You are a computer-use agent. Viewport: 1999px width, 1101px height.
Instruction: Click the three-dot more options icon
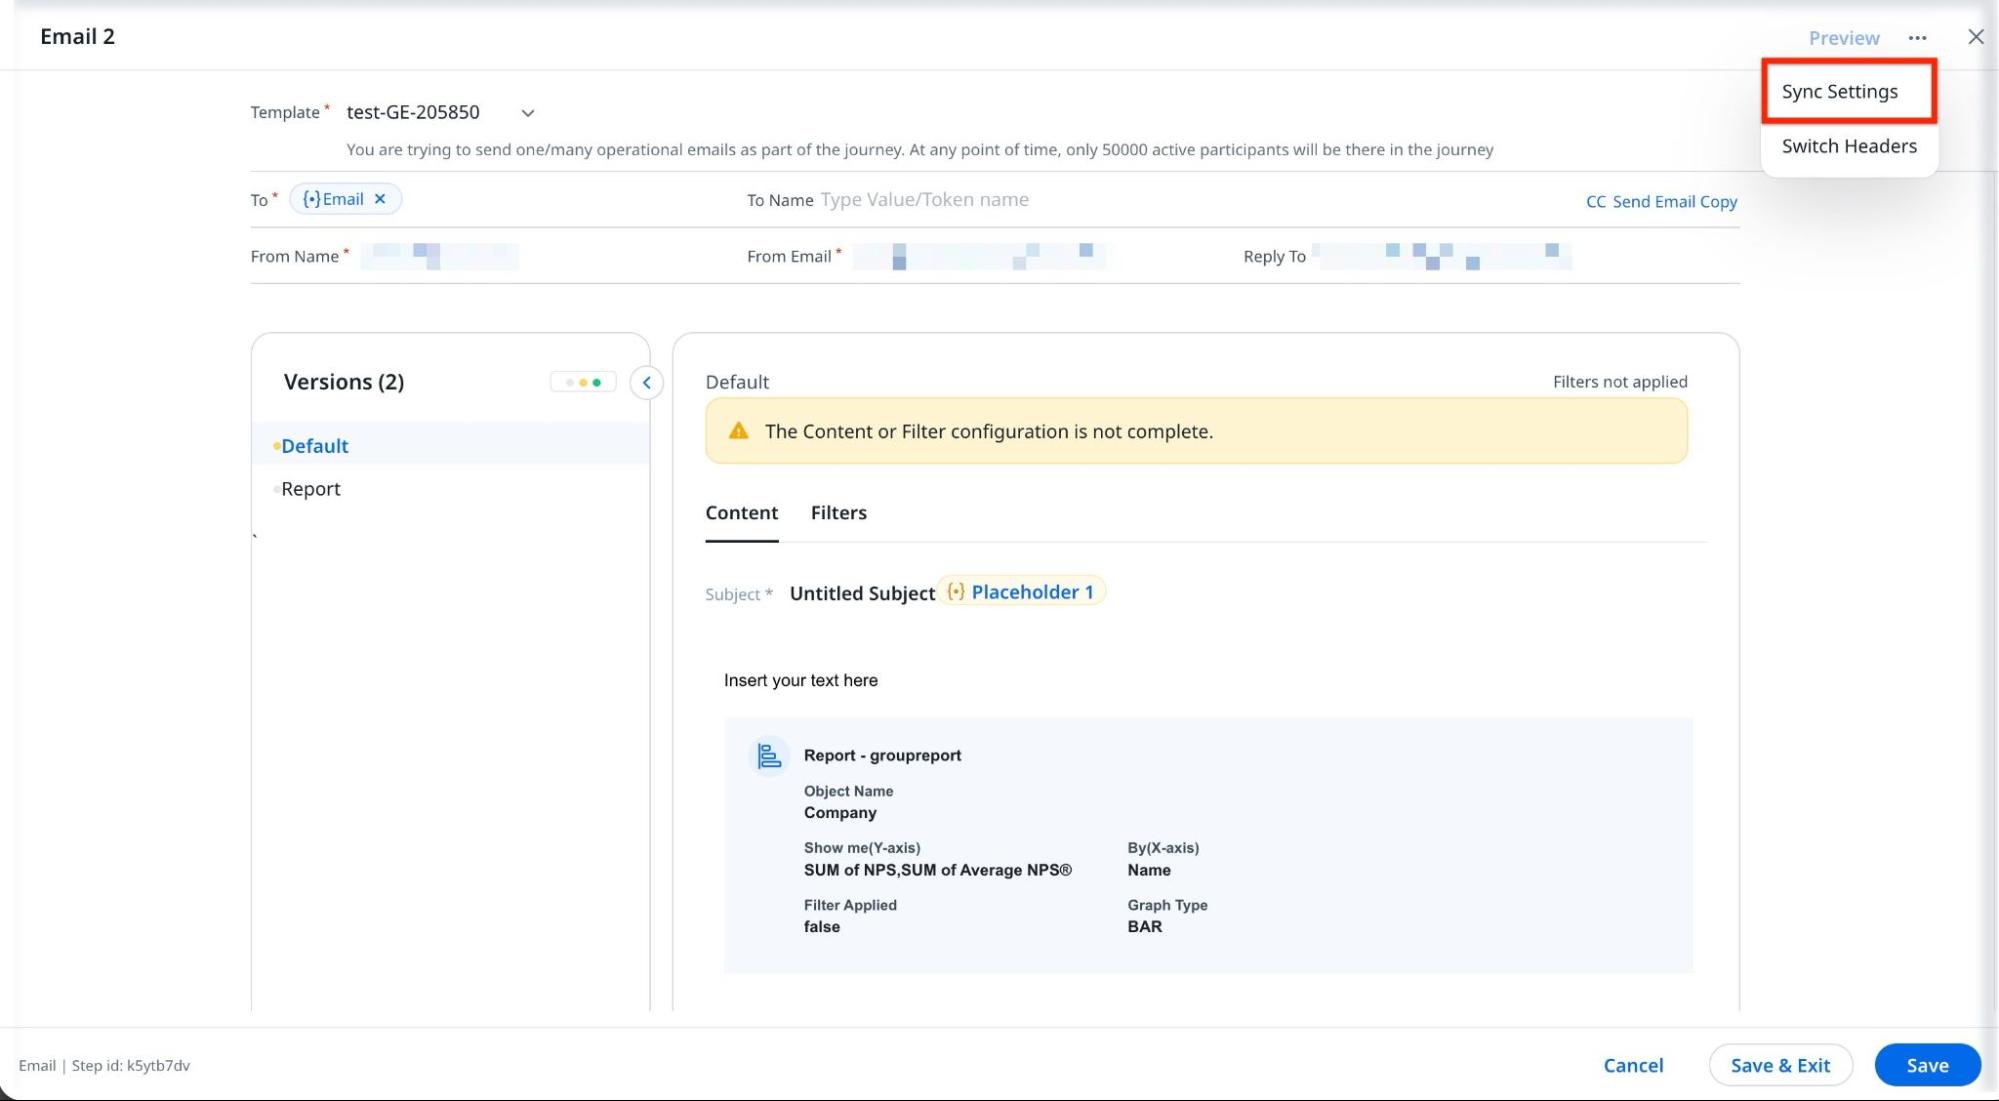point(1916,38)
